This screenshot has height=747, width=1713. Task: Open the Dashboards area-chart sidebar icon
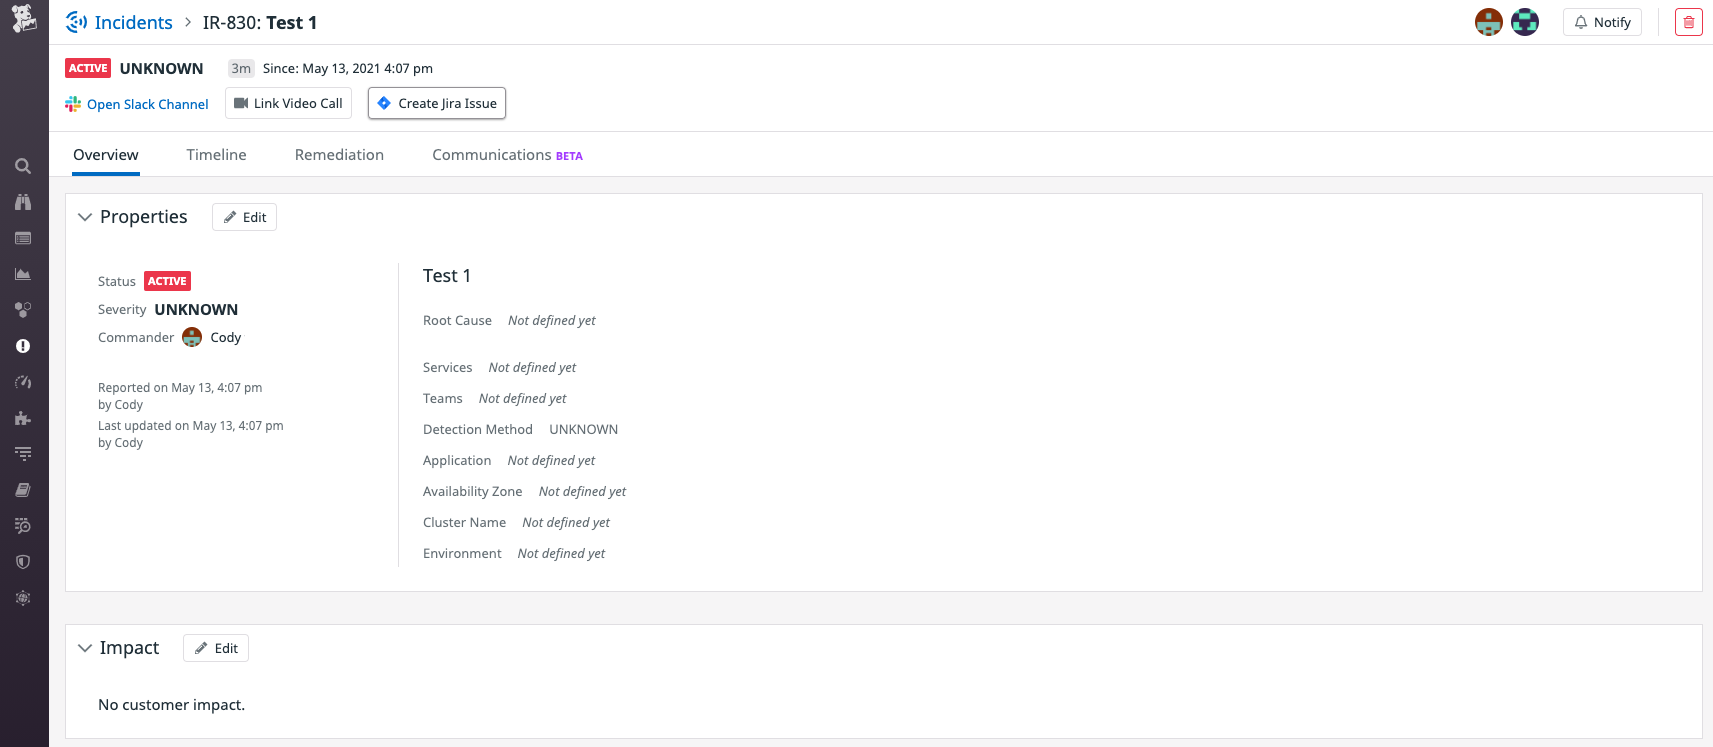coord(23,274)
